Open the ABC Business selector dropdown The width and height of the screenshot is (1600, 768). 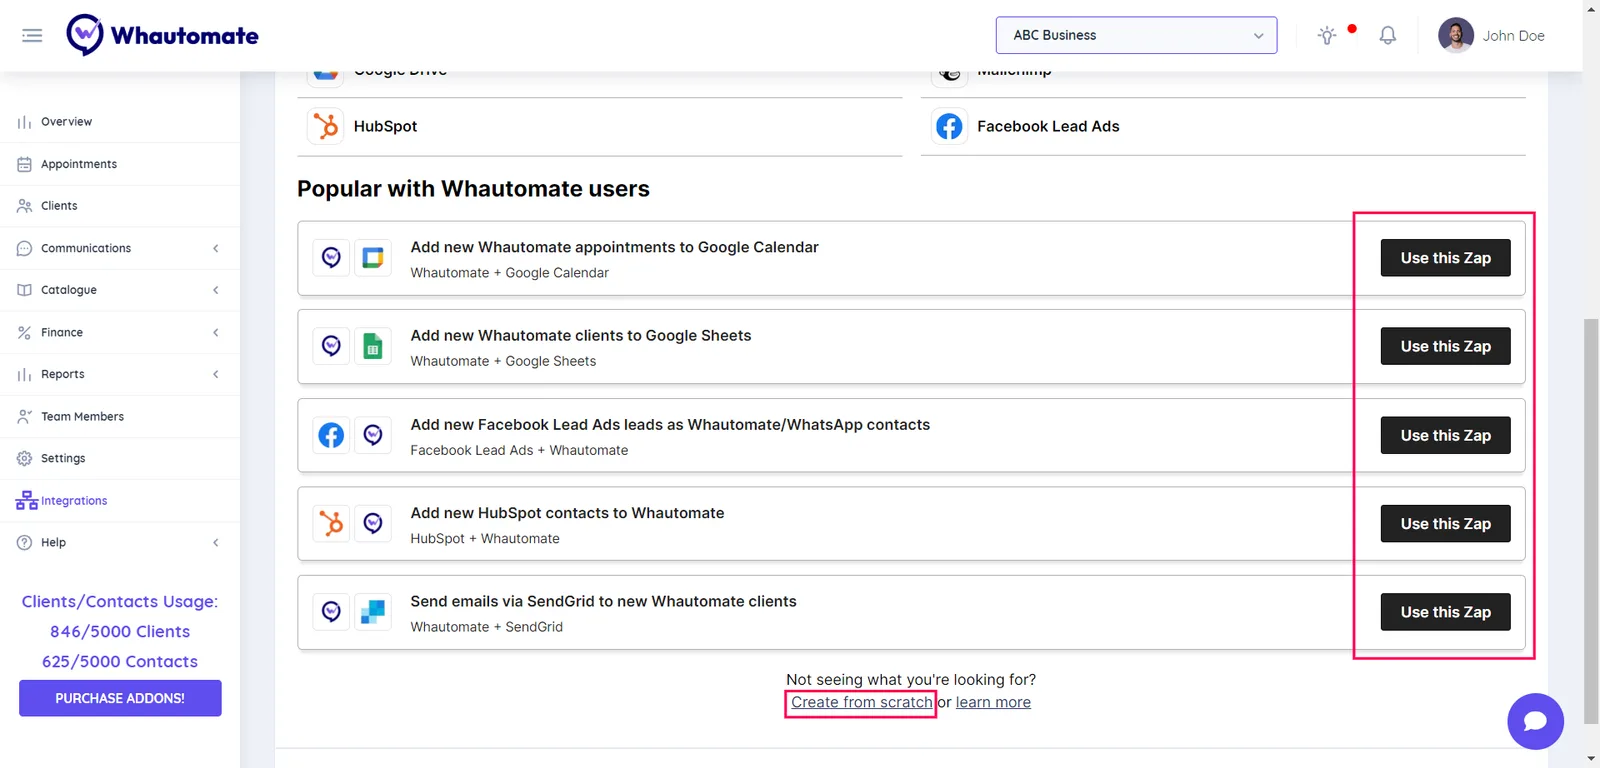point(1136,35)
